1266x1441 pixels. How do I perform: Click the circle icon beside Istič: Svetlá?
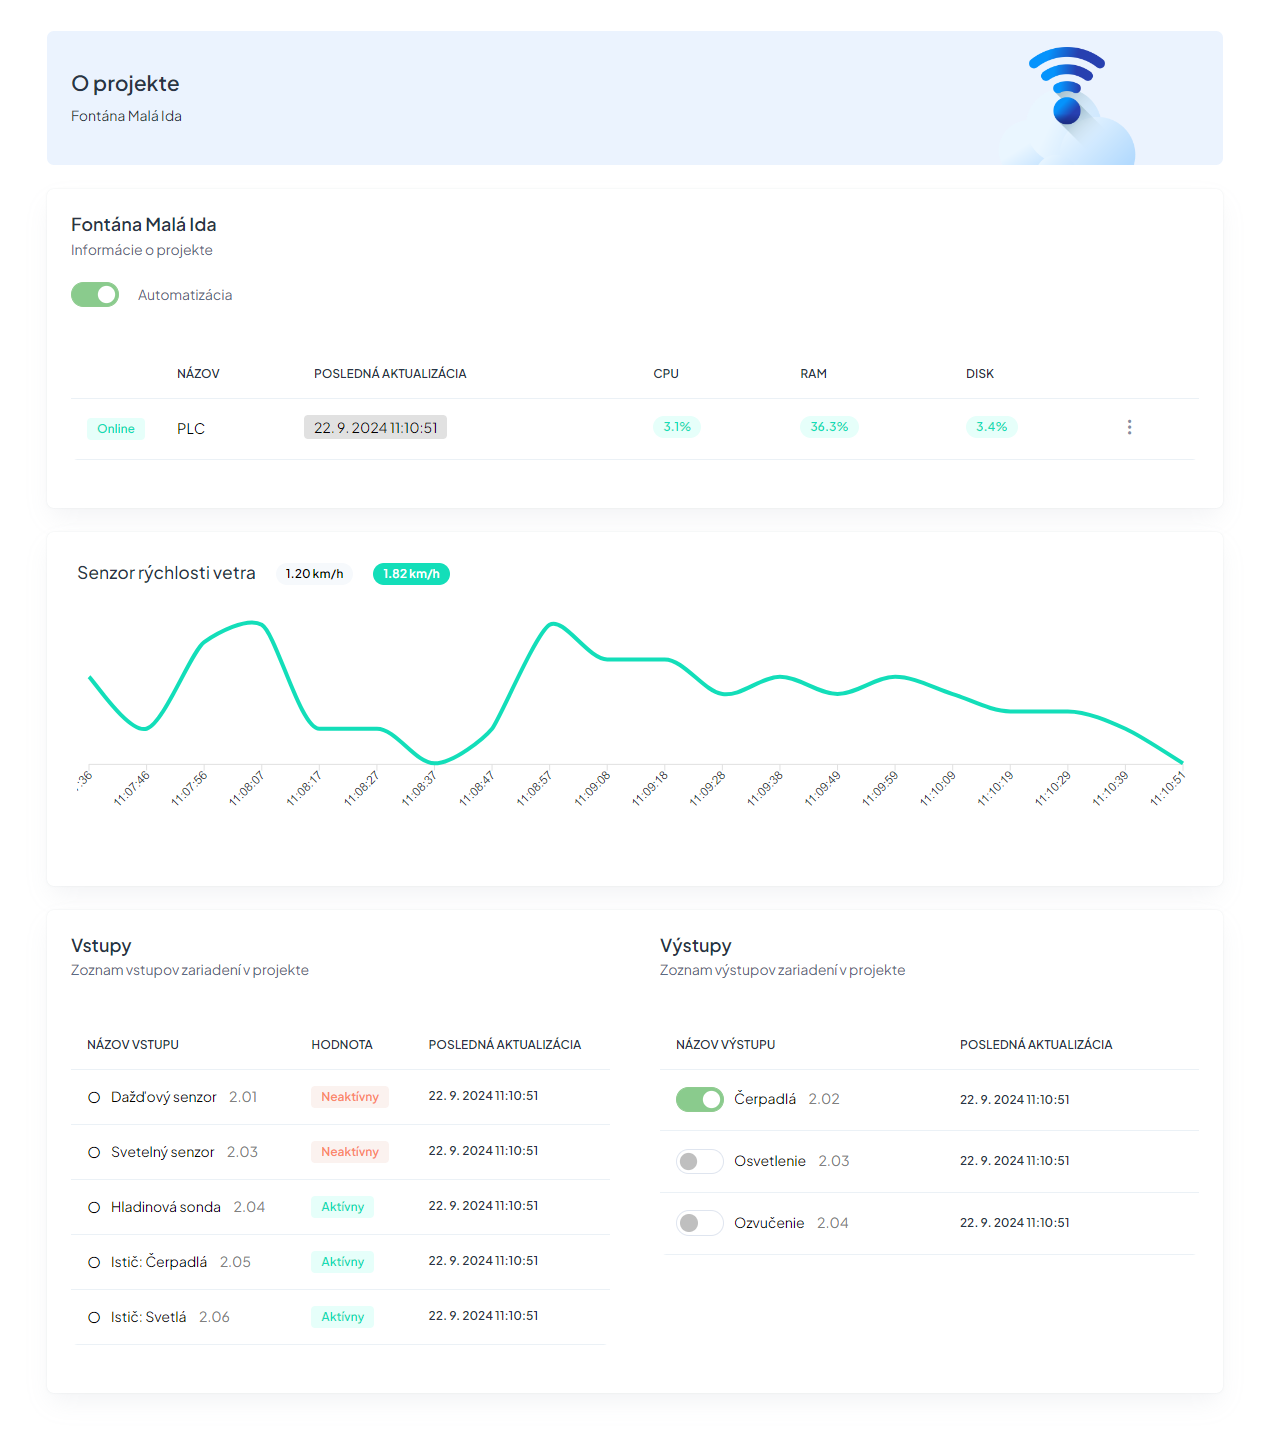tap(94, 1317)
